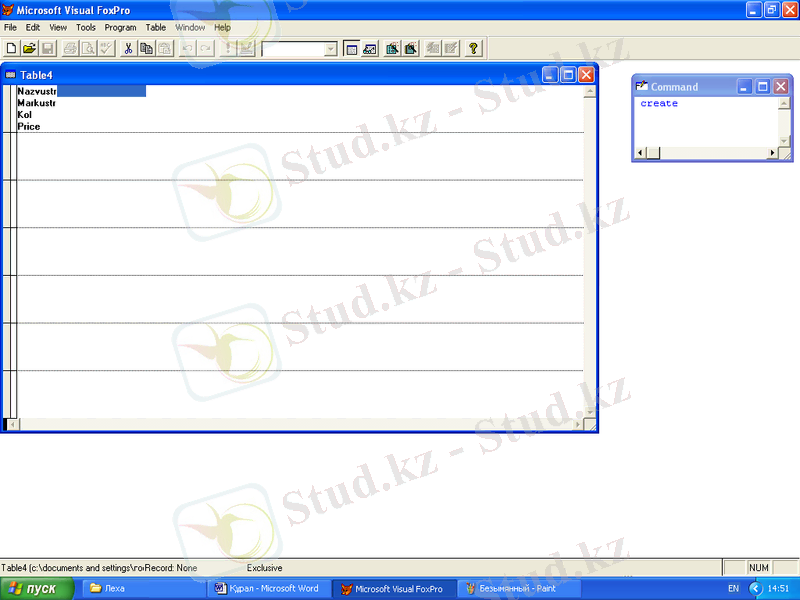The width and height of the screenshot is (800, 600).
Task: Click 'Record: None' in status bar
Action: click(171, 568)
